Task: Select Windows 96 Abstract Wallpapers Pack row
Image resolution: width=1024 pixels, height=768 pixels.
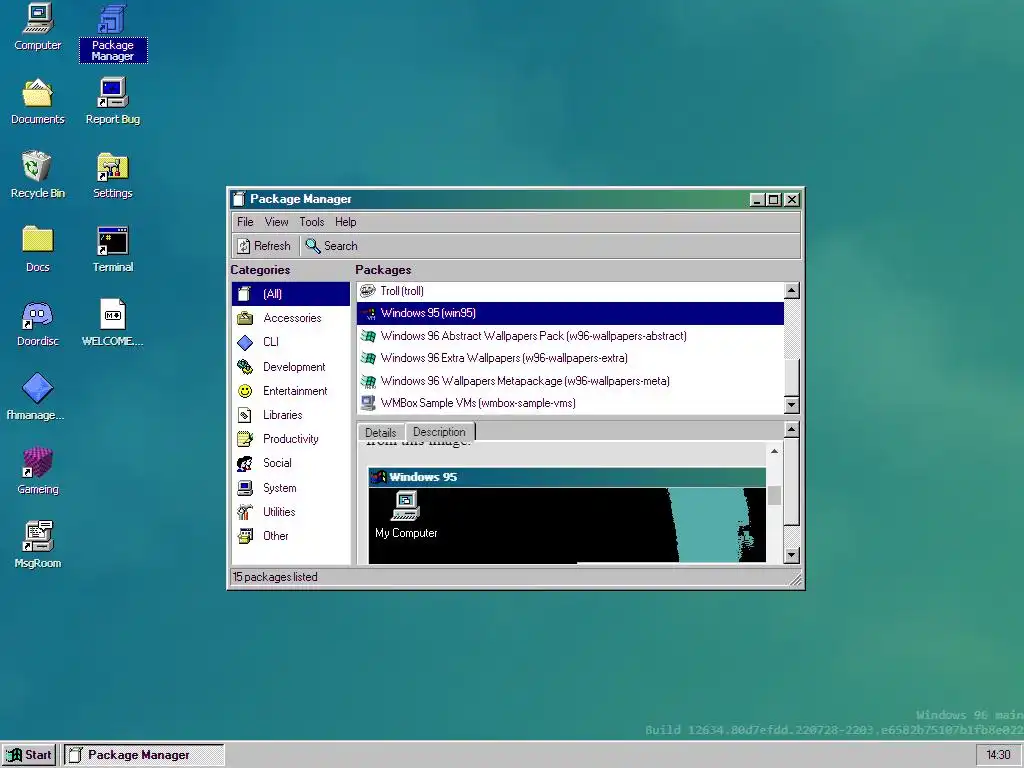Action: click(570, 336)
